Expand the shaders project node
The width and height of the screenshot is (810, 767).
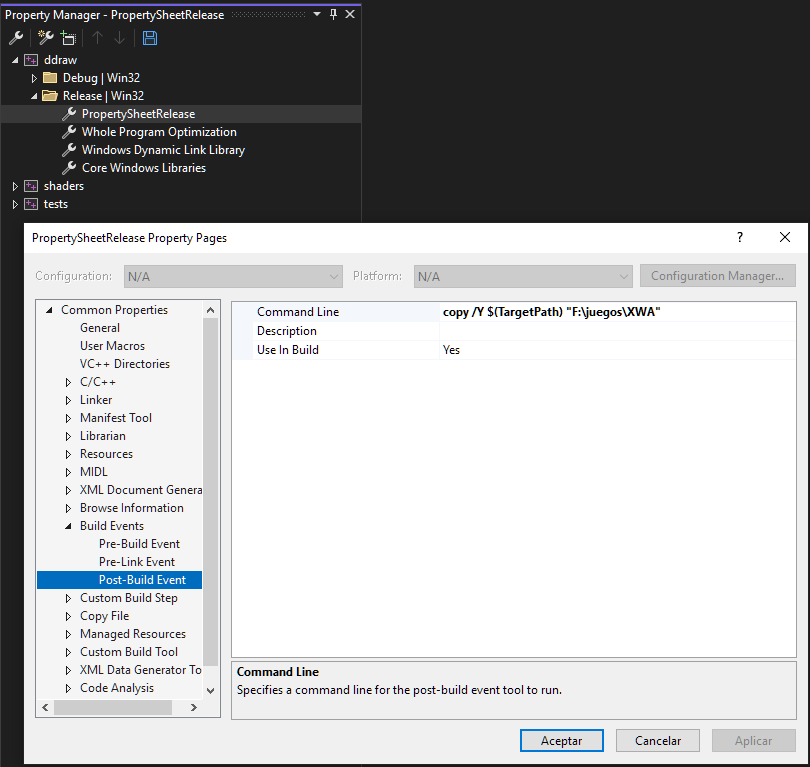point(15,186)
